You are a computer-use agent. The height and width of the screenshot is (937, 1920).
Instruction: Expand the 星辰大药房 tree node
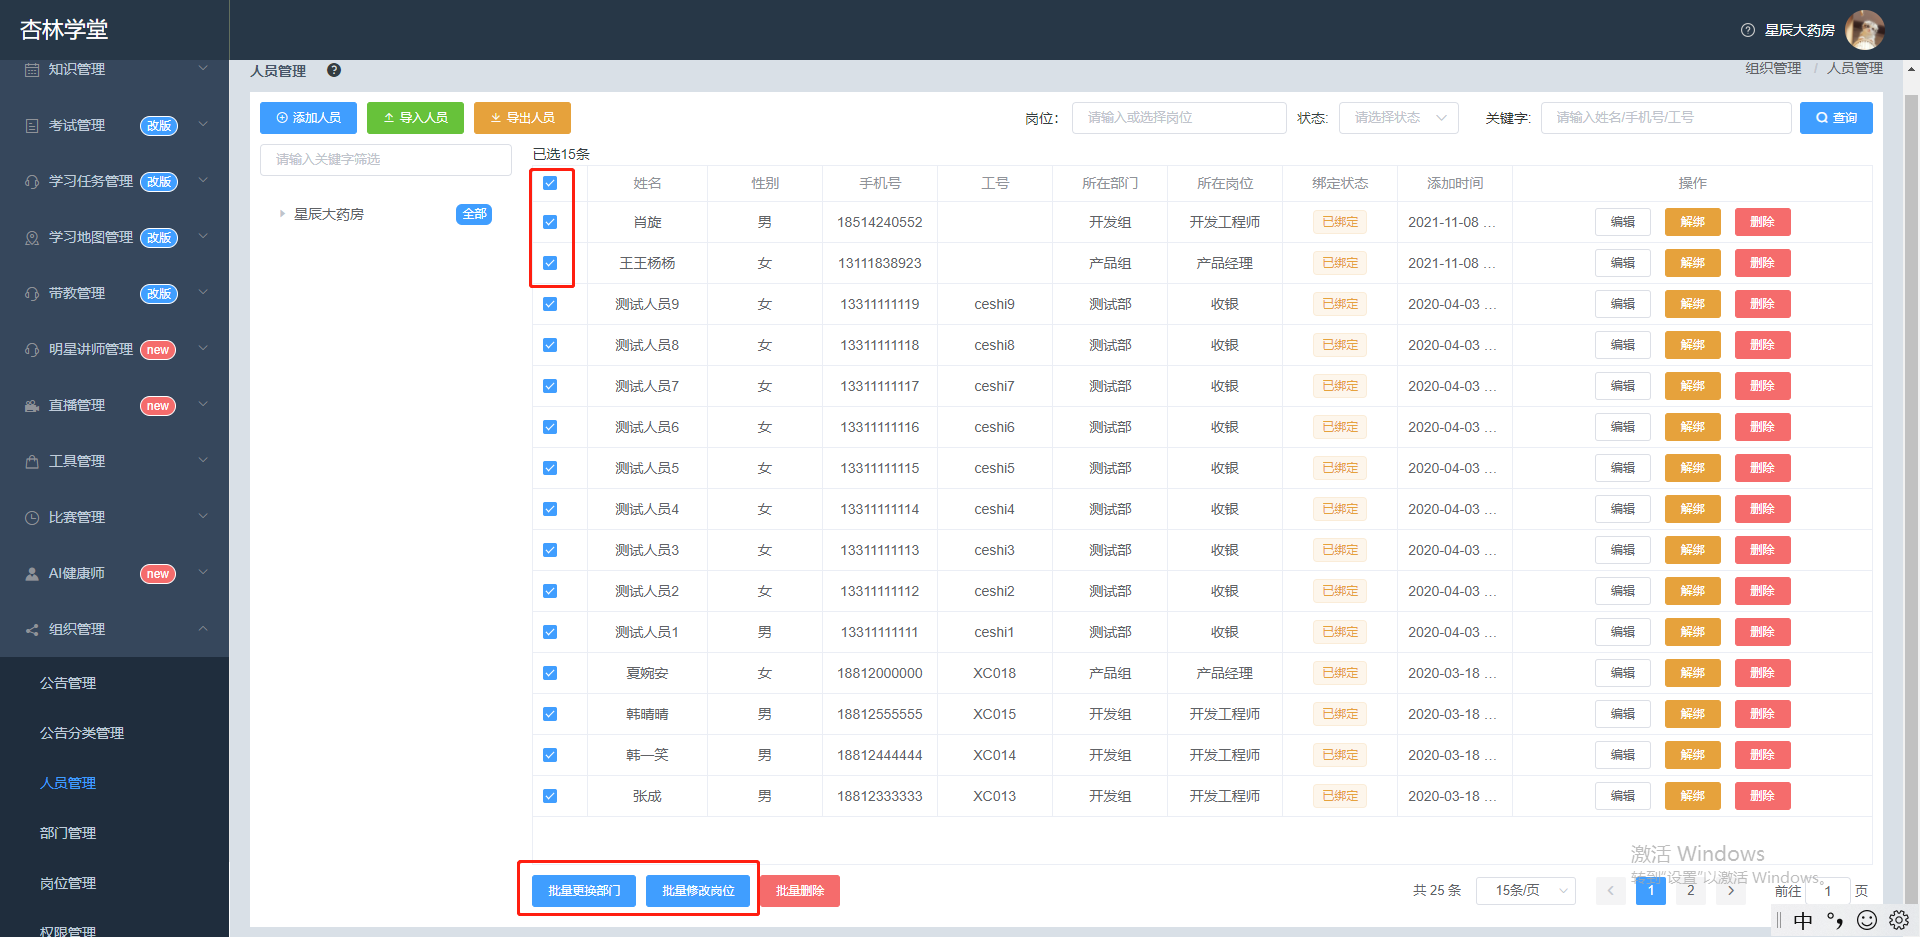pos(282,214)
